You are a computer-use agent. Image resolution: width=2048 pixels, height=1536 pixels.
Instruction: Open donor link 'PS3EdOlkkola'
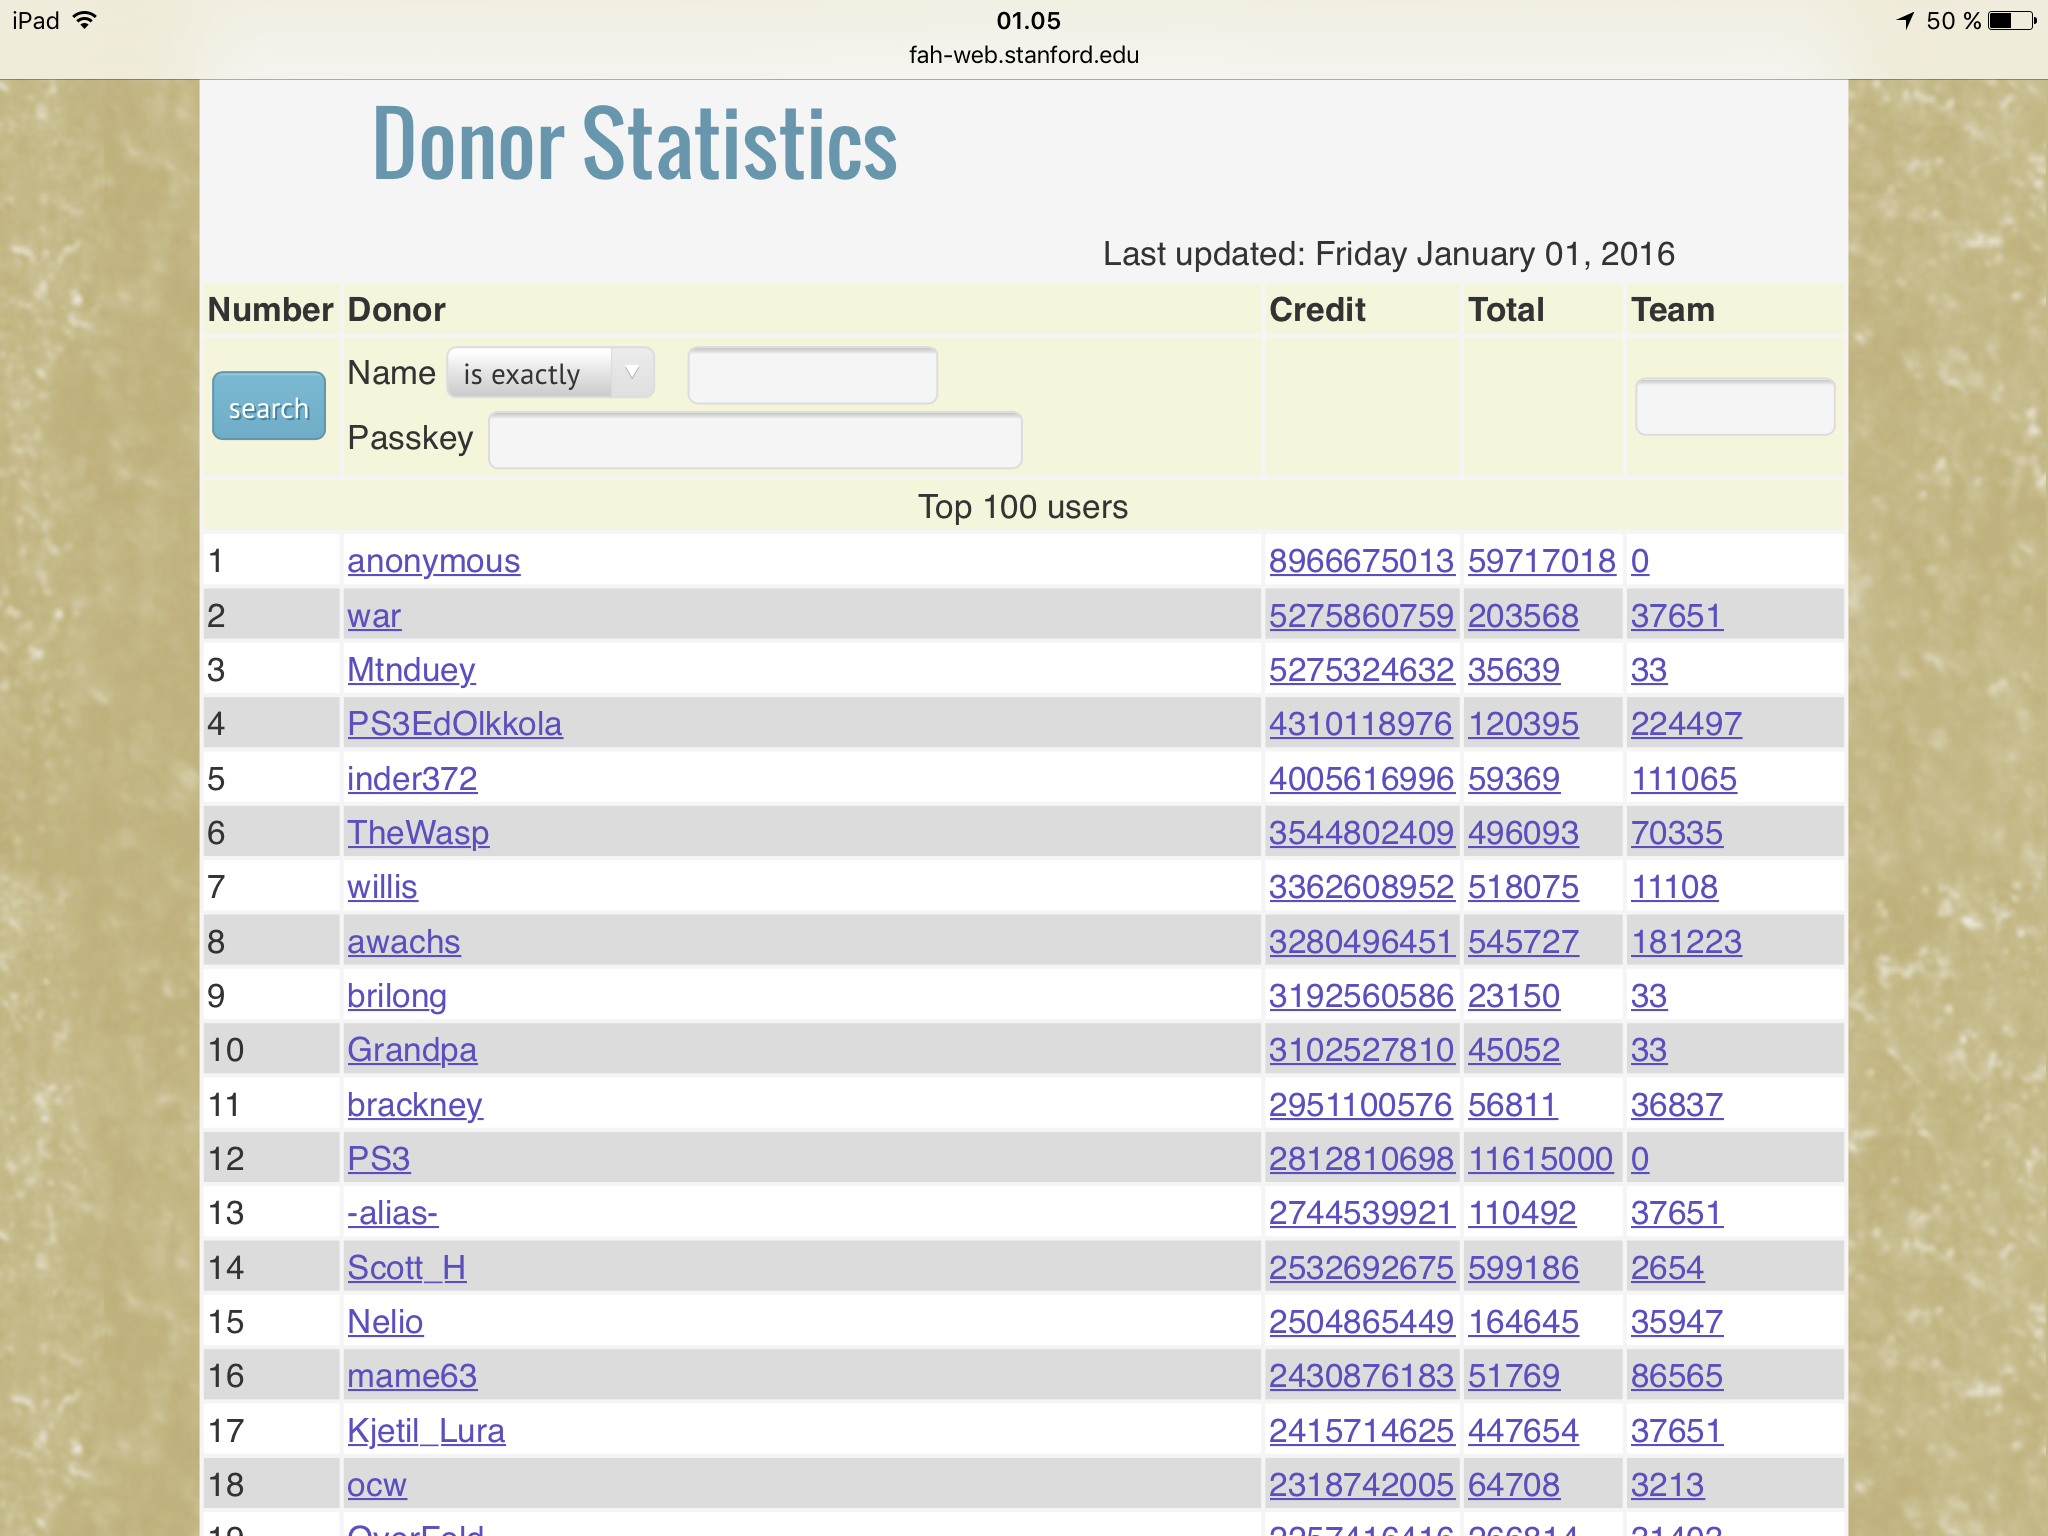pos(455,724)
